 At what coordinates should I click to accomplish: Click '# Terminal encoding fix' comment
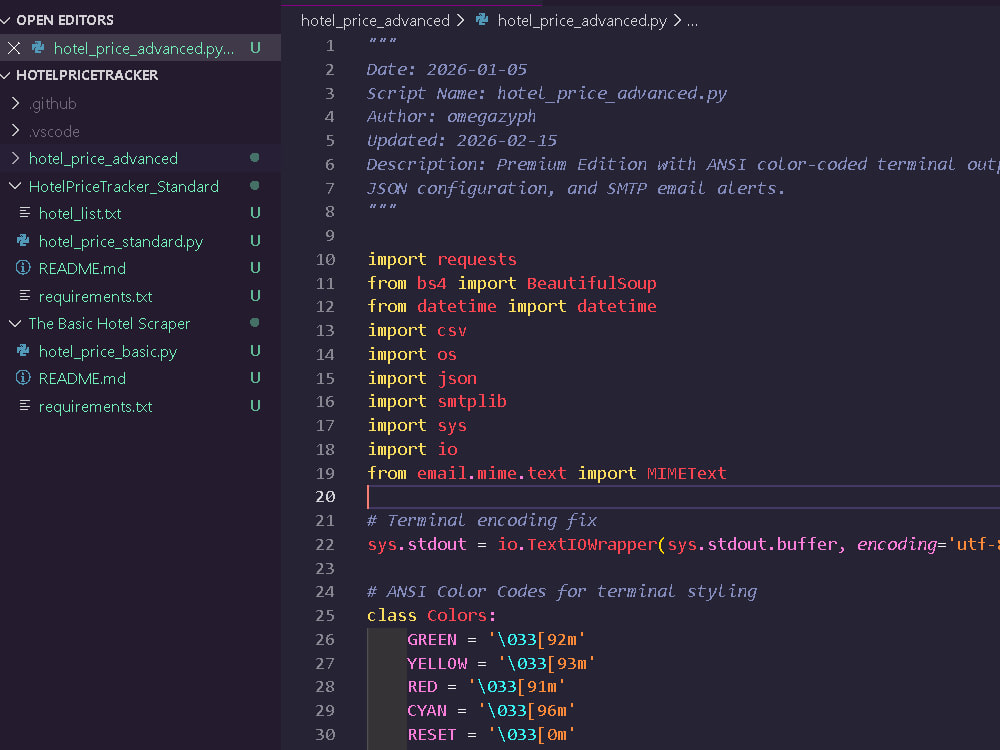[x=482, y=520]
